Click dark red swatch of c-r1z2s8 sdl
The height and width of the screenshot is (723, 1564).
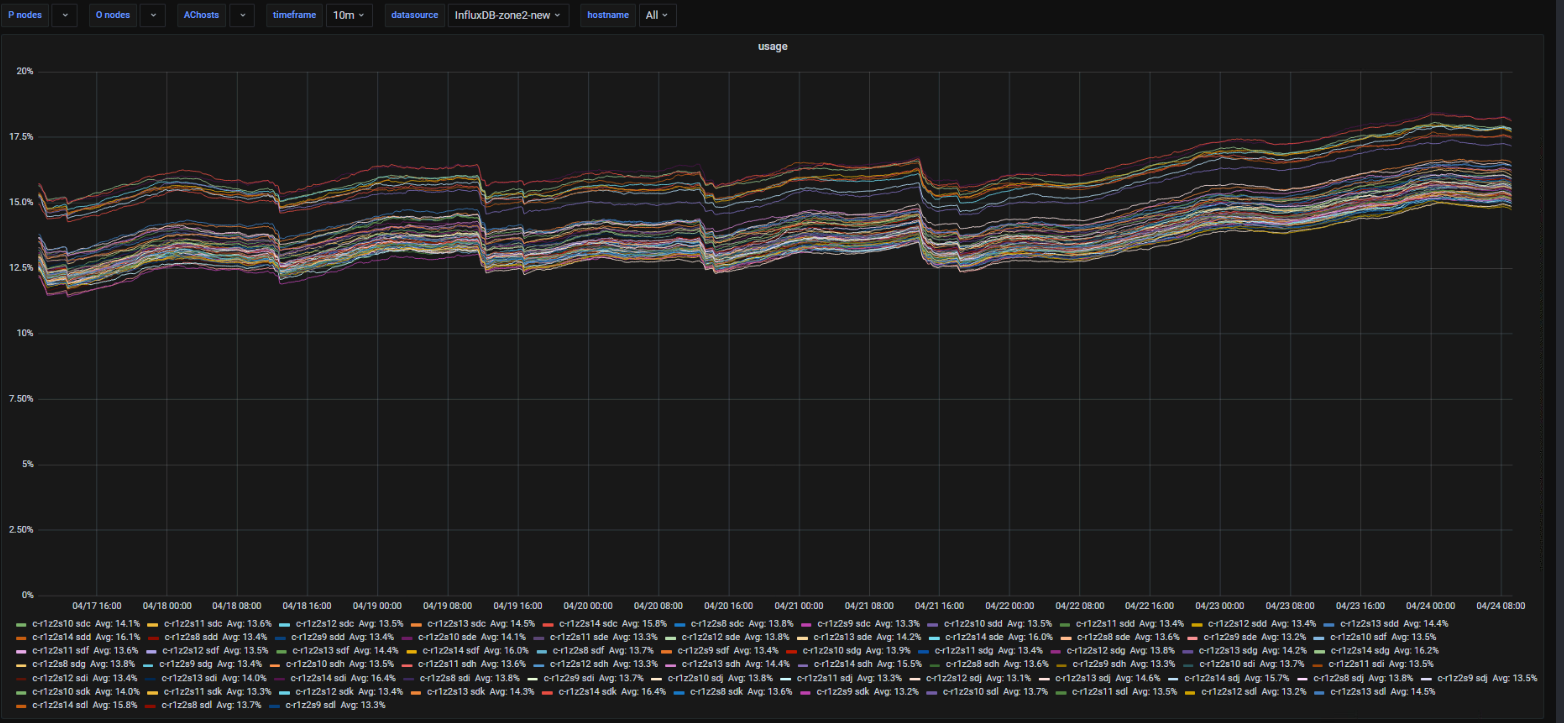point(152,705)
